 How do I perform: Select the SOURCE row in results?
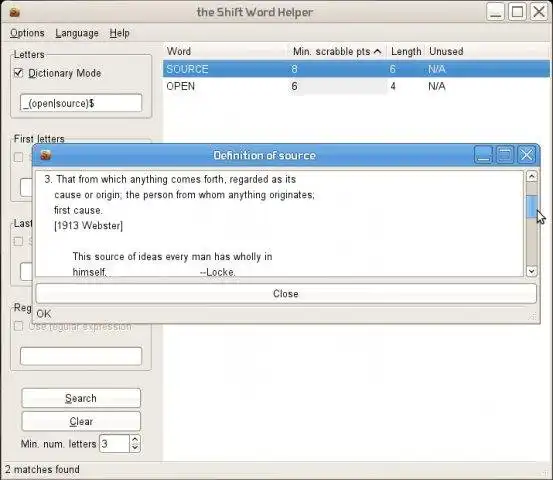[x=356, y=69]
